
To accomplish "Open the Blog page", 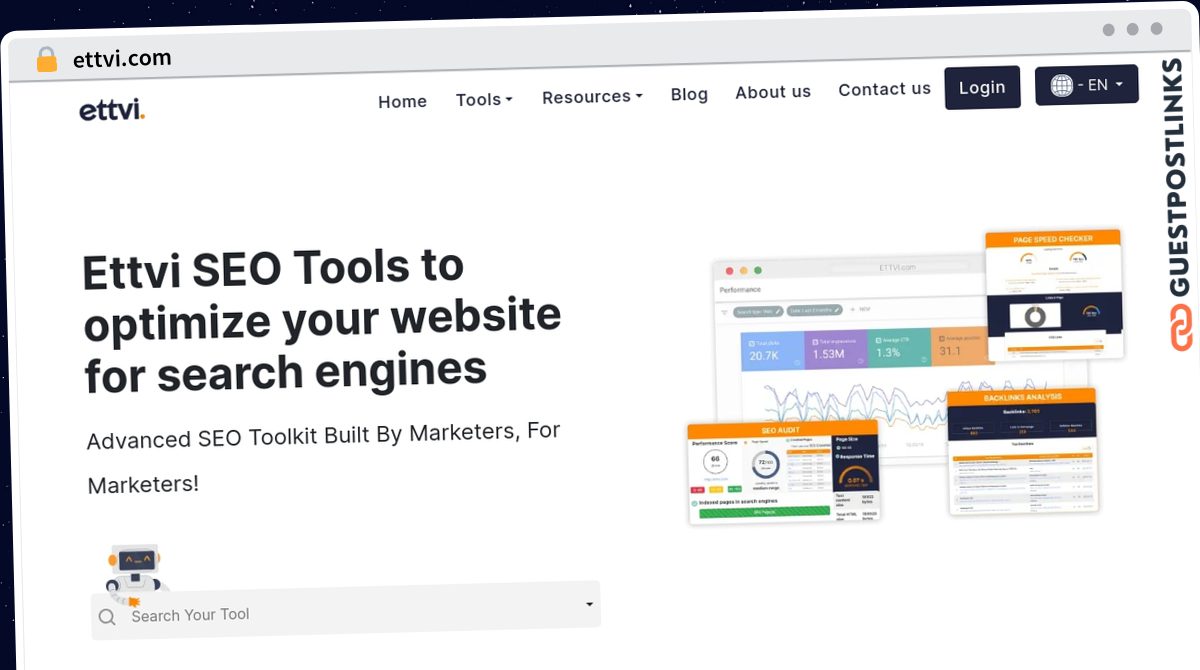I will [x=689, y=94].
